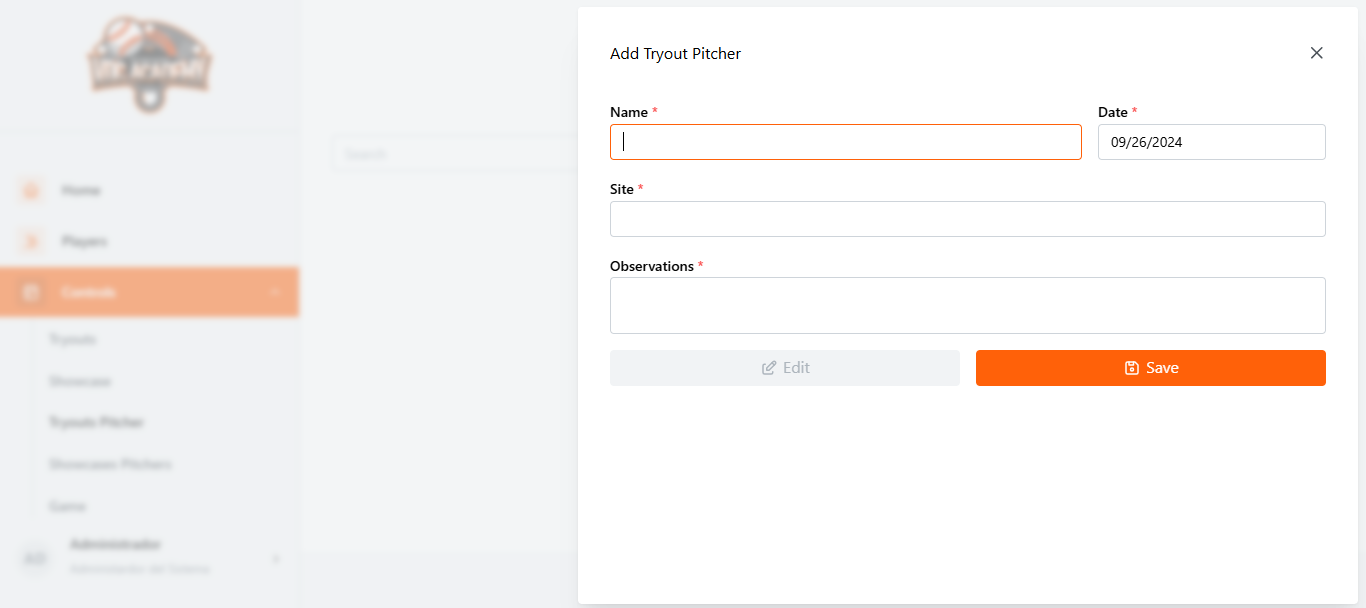Open the Date field showing 09/26/2024
This screenshot has height=608, width=1366.
point(1211,142)
